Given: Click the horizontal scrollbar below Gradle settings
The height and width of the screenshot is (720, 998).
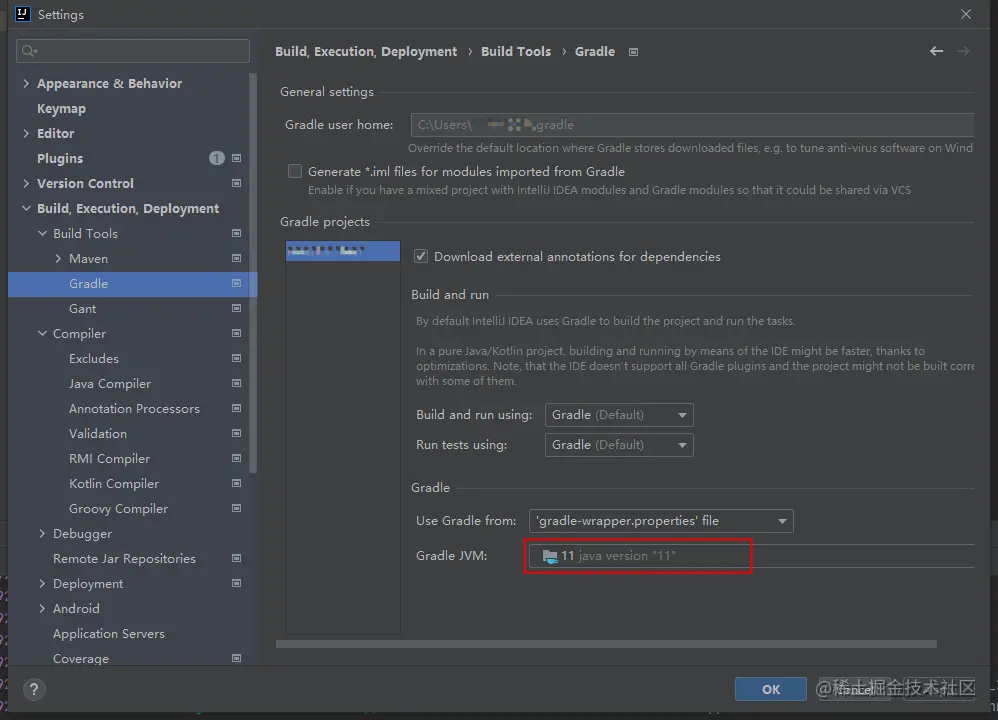Looking at the screenshot, I should click(x=606, y=644).
